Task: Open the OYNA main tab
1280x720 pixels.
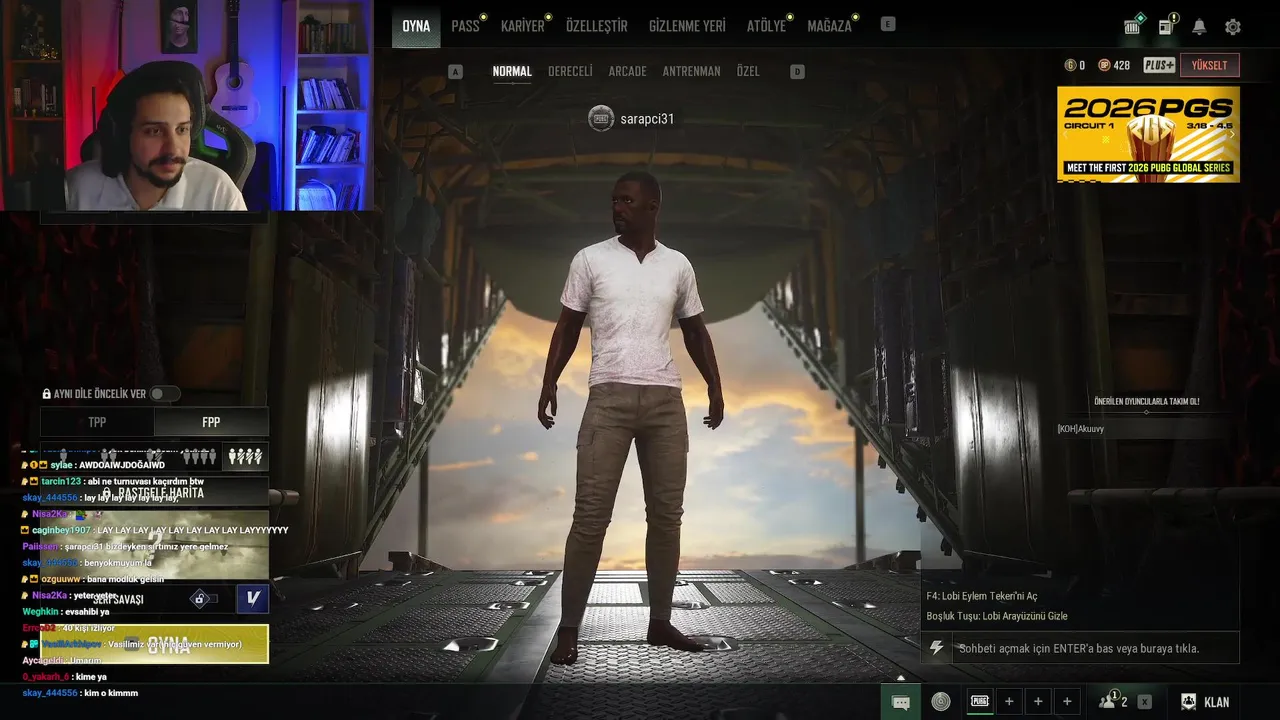Action: (416, 26)
